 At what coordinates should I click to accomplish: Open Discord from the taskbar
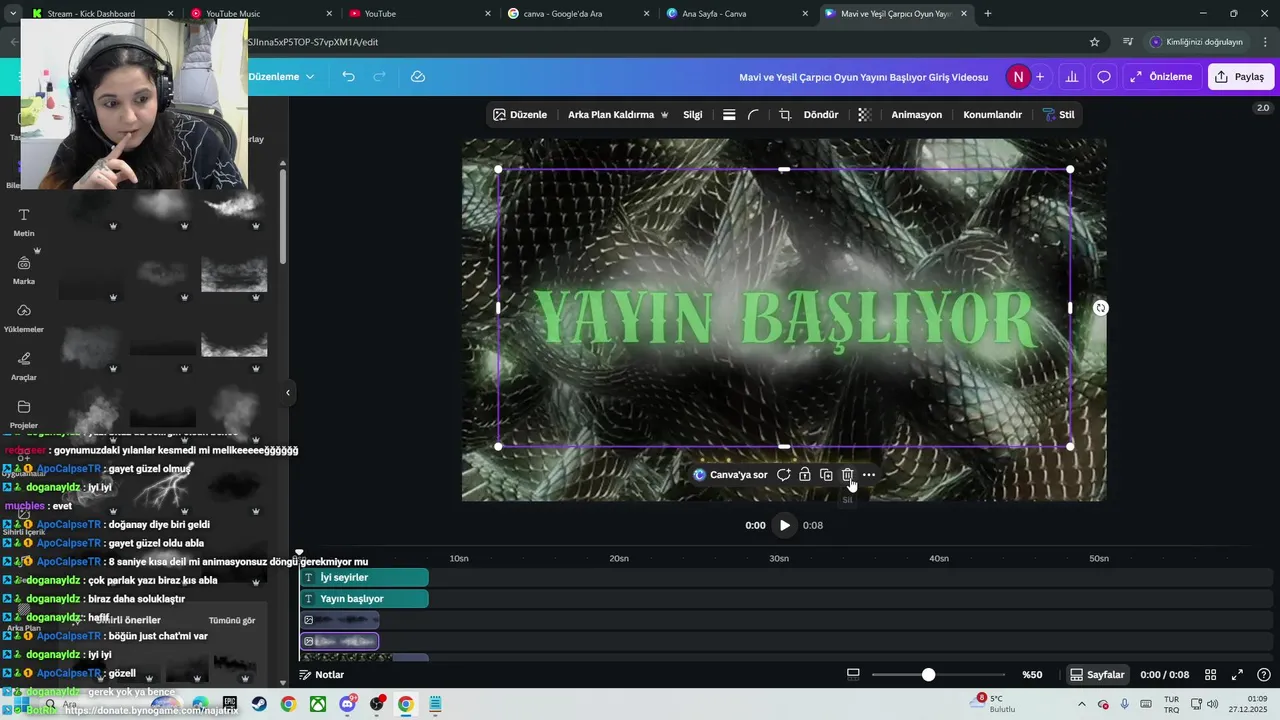coord(347,704)
